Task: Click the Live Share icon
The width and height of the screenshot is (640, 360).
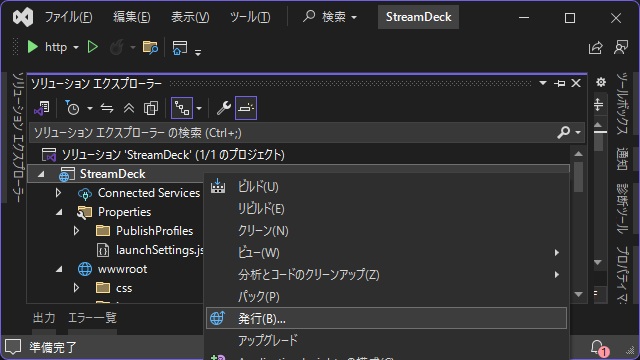Action: point(596,47)
